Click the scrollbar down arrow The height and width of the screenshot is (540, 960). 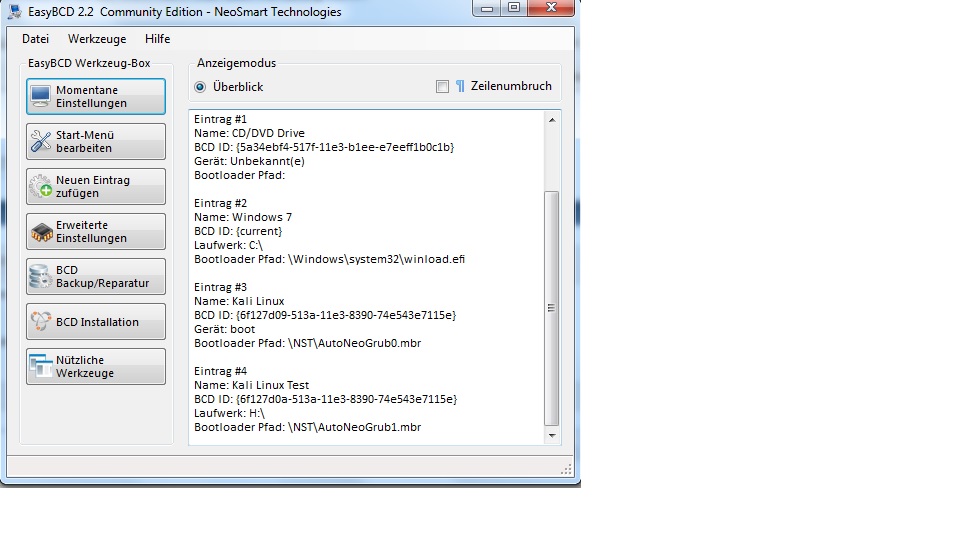(552, 435)
